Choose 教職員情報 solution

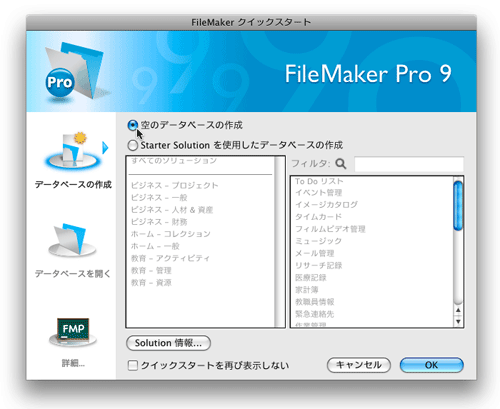click(x=315, y=302)
